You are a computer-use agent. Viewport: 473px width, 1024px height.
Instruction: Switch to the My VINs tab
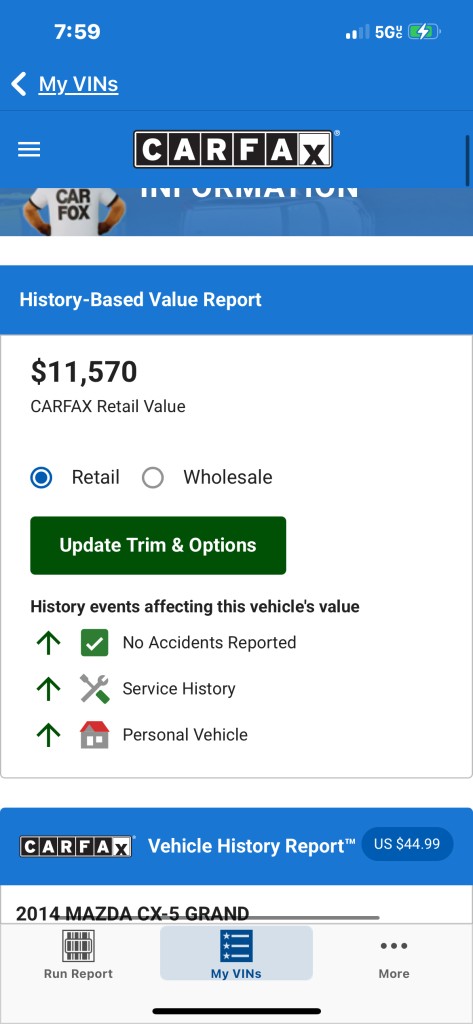pyautogui.click(x=236, y=954)
